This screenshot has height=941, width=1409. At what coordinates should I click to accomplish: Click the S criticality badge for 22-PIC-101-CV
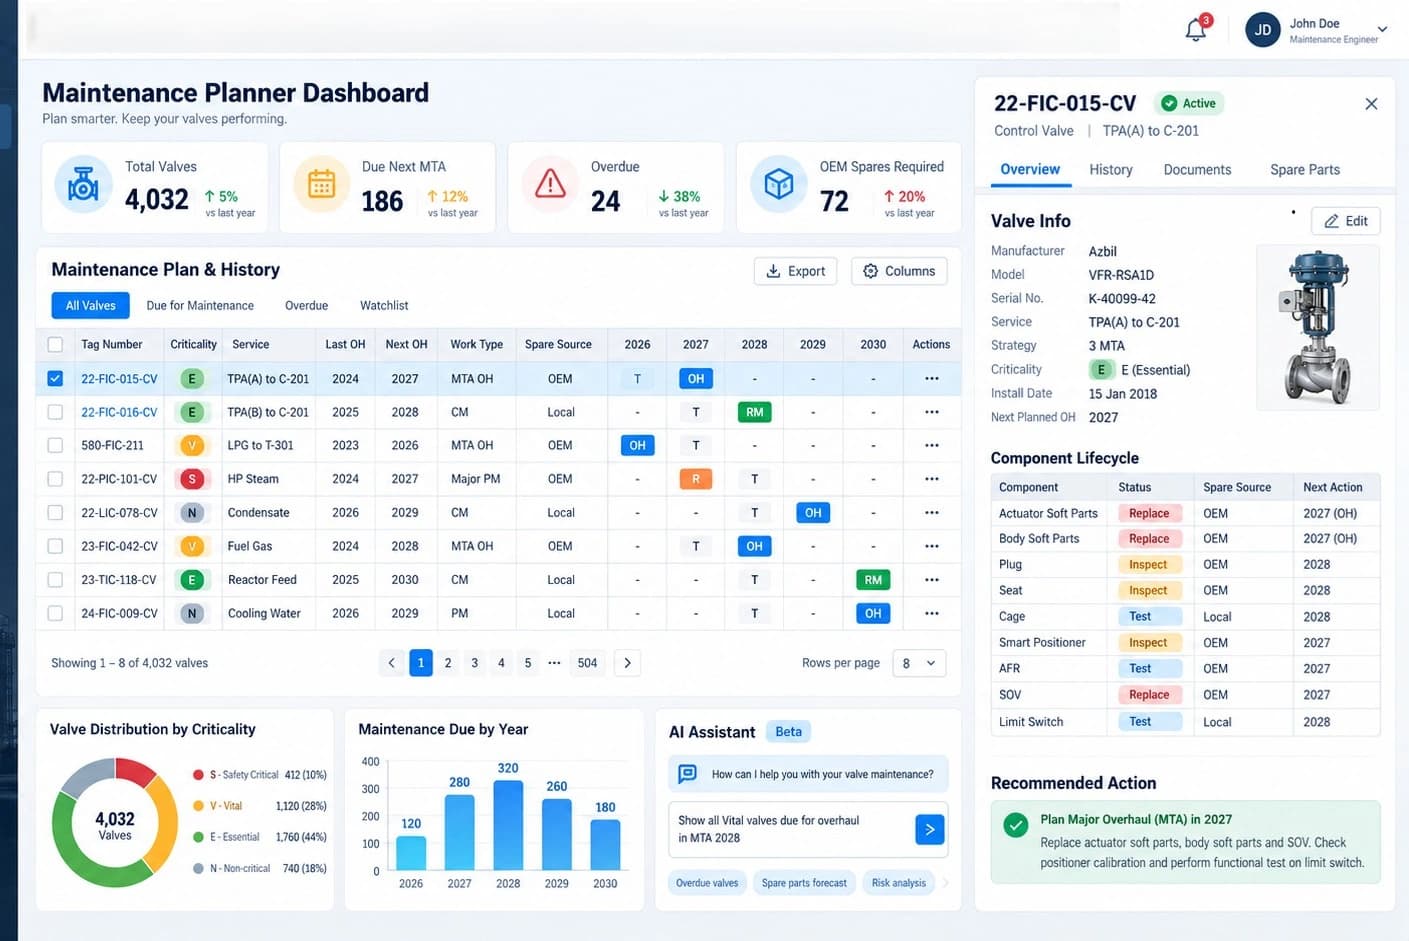[x=191, y=479]
